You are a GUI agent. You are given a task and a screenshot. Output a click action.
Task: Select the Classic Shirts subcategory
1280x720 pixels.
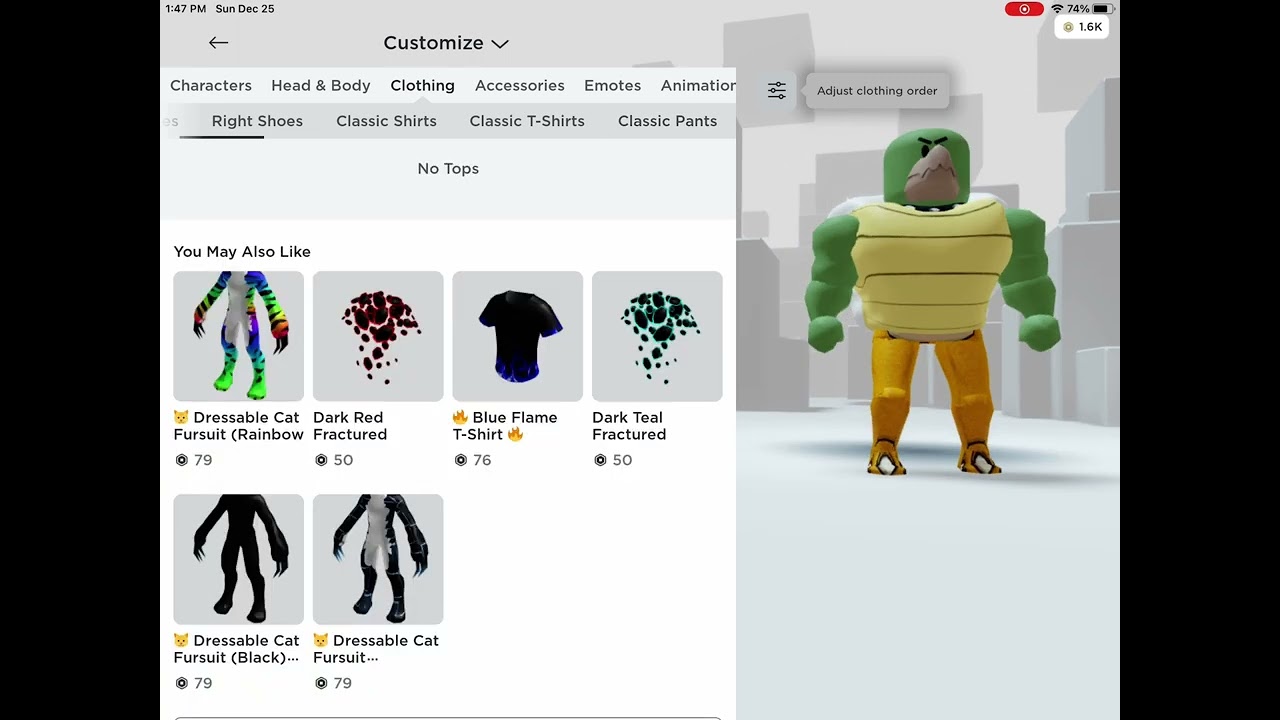[386, 121]
